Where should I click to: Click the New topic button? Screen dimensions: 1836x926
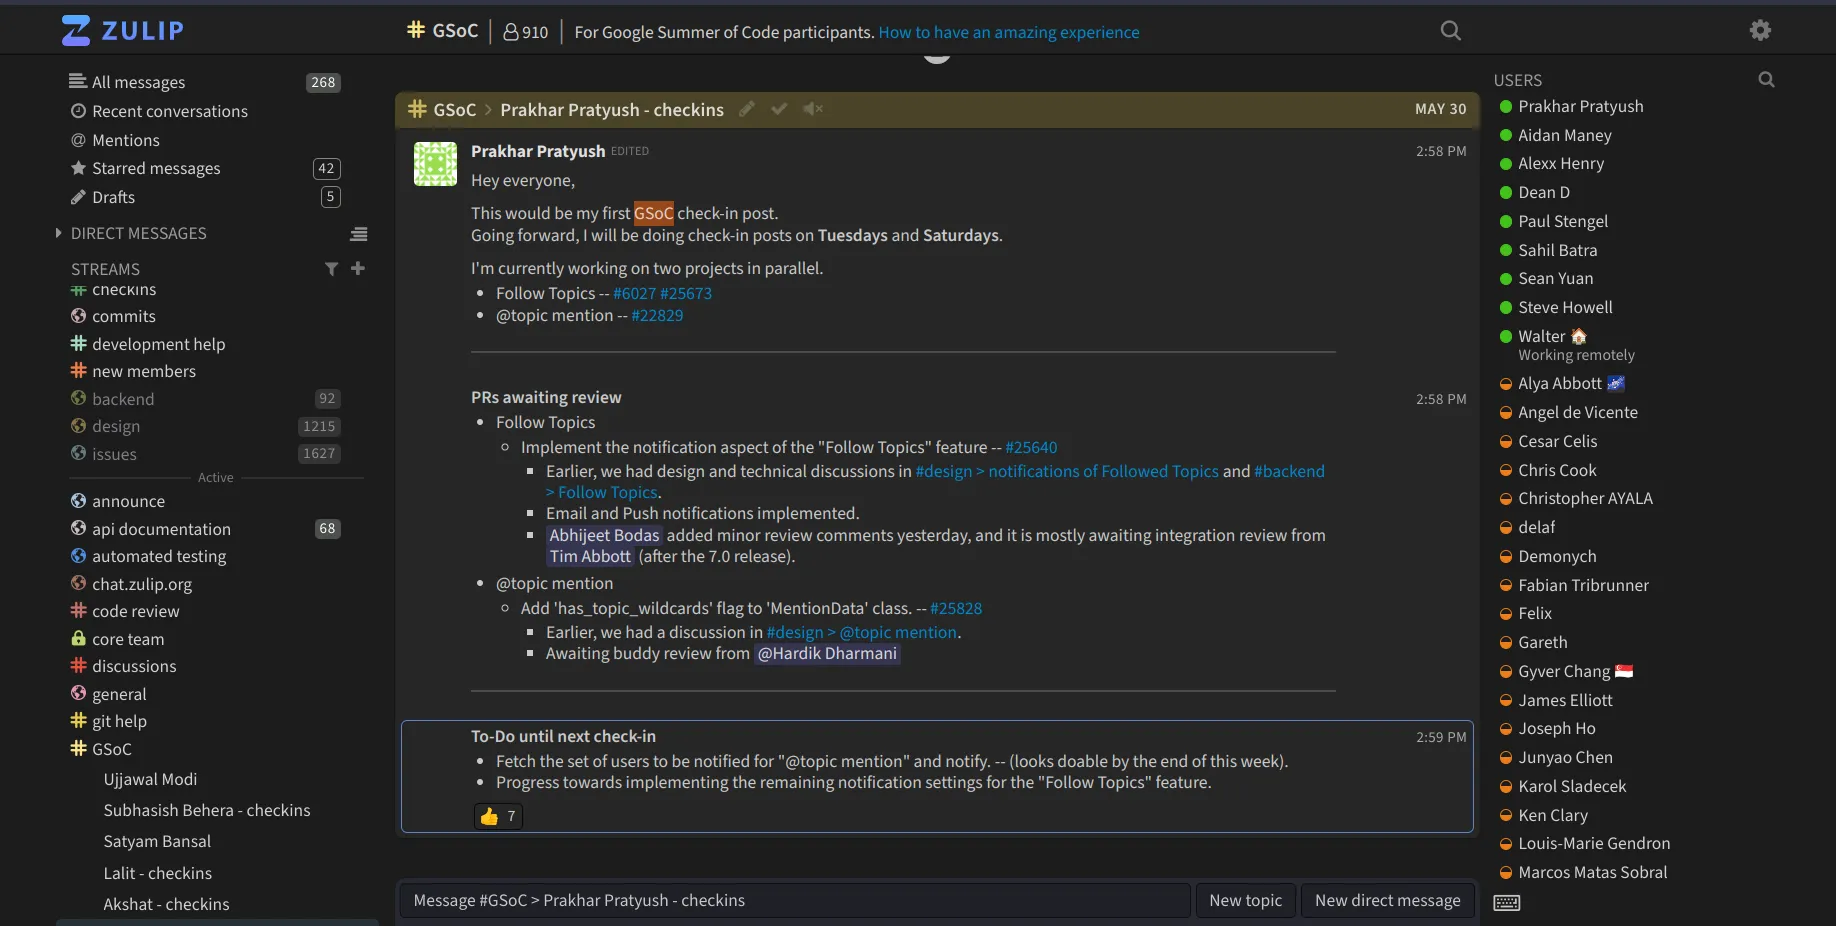(1245, 900)
